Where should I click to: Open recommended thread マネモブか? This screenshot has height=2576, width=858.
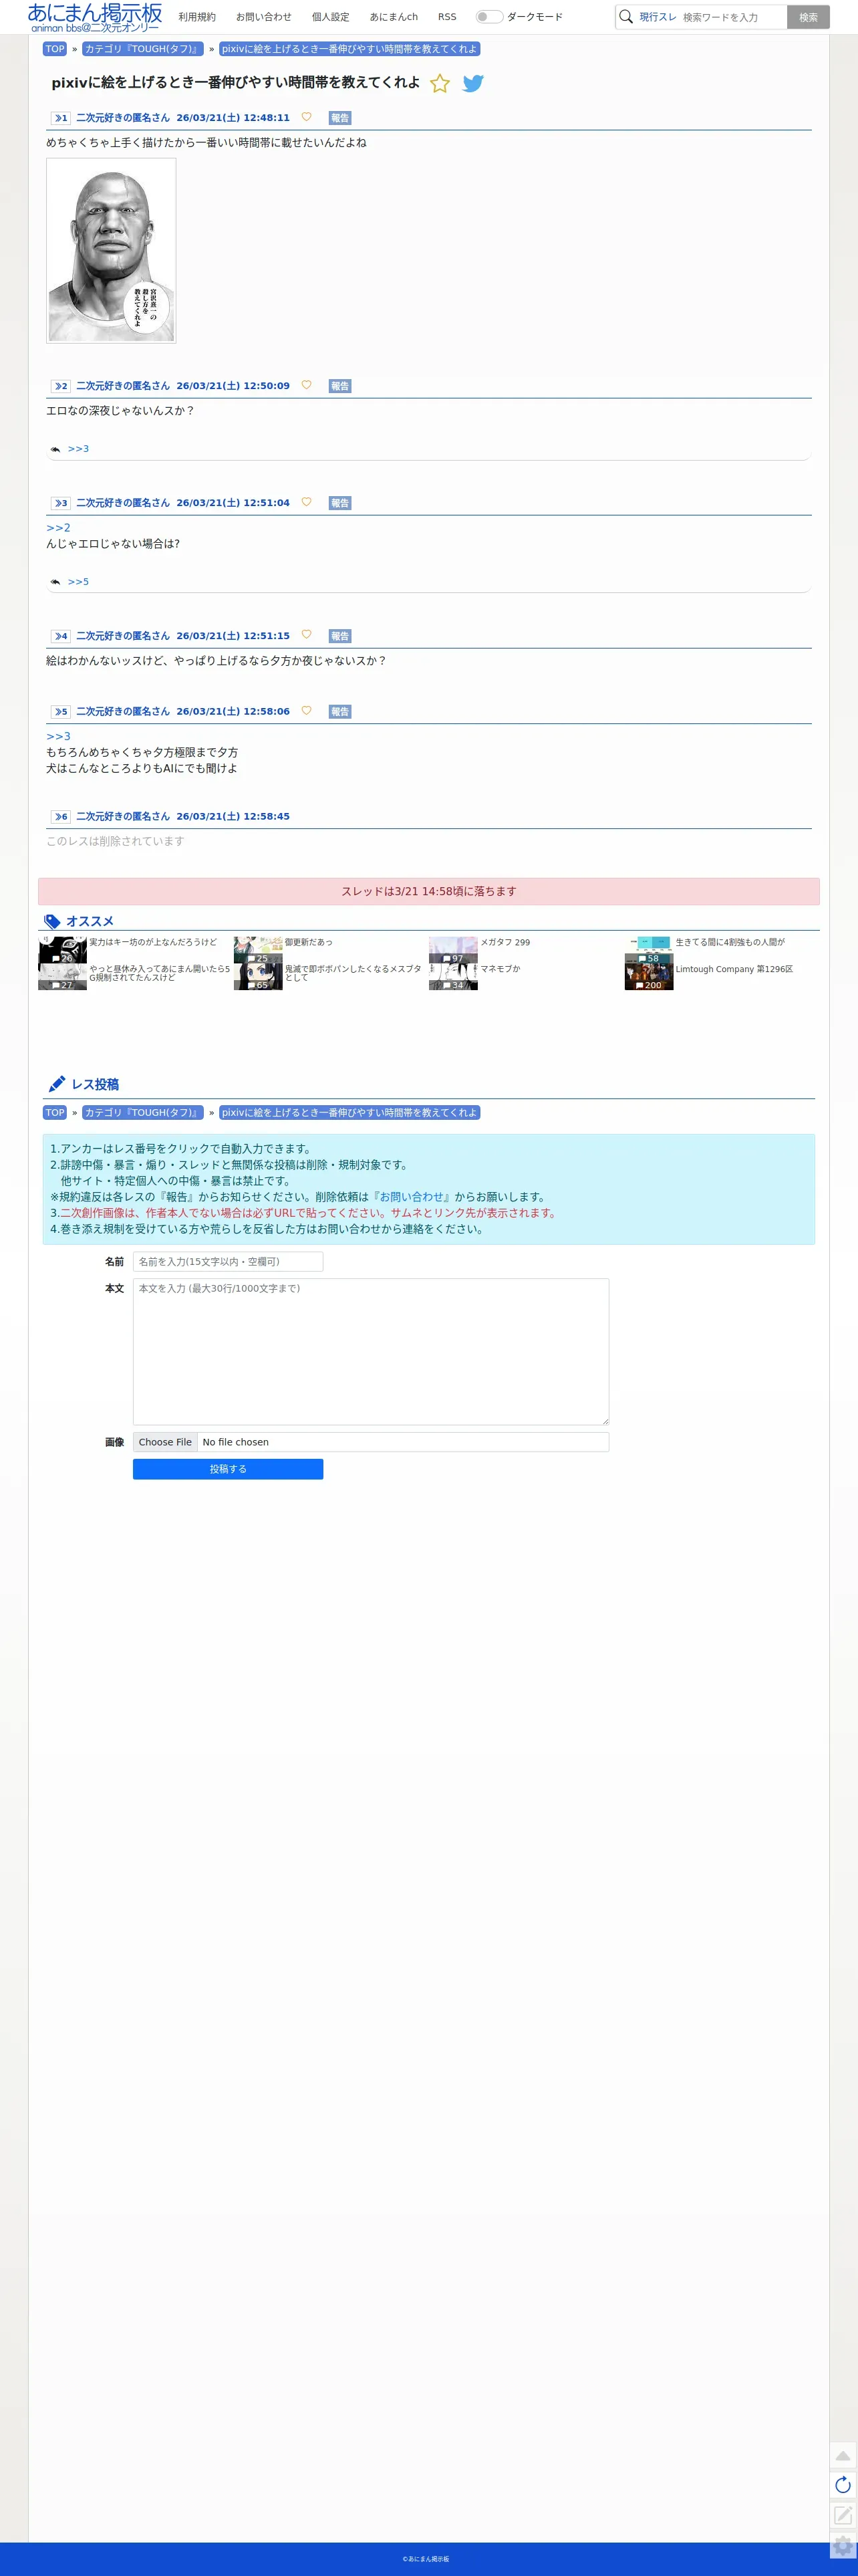pyautogui.click(x=500, y=969)
